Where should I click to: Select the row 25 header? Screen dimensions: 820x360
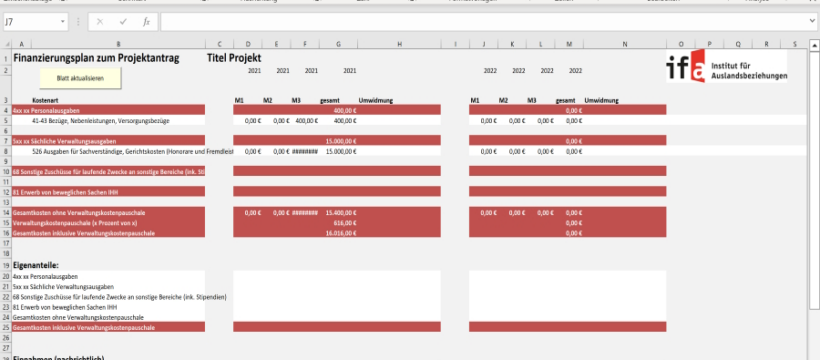coord(6,327)
